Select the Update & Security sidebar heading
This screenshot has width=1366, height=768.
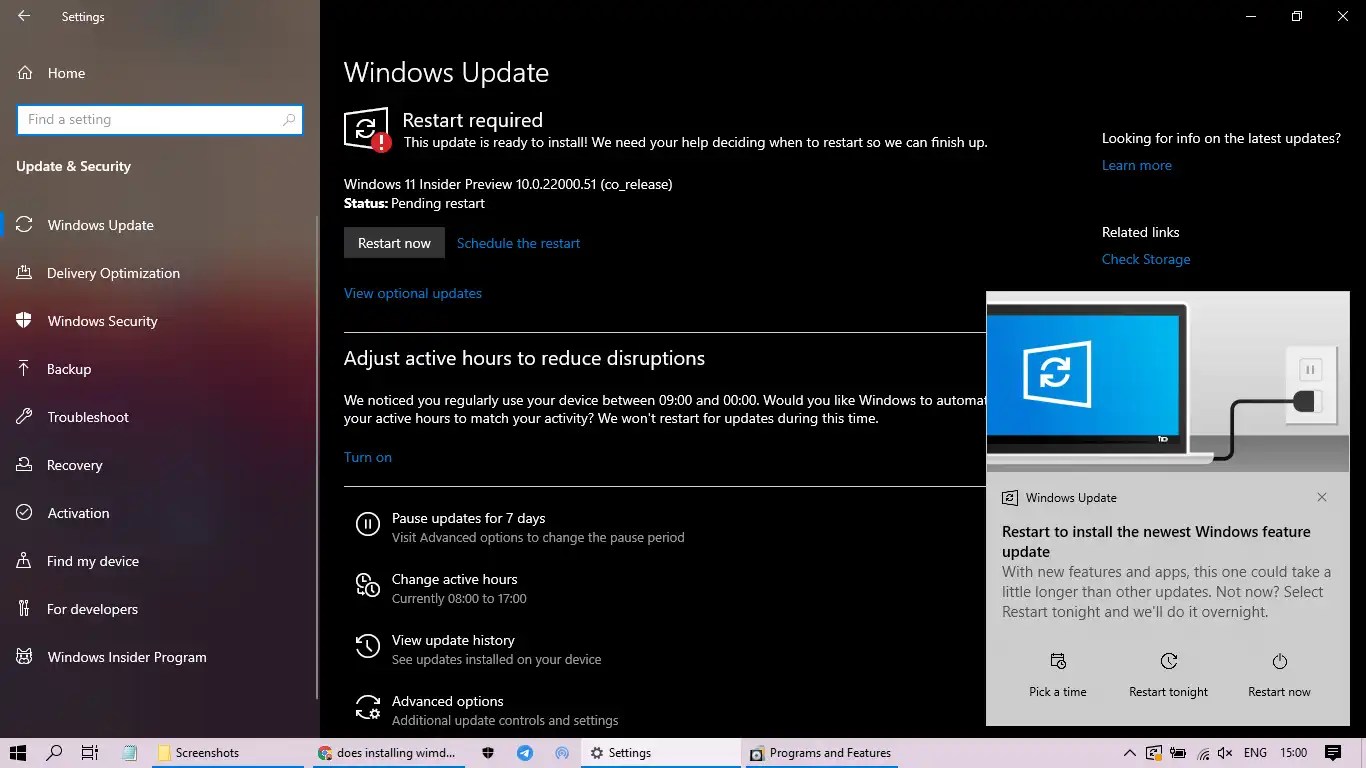(73, 166)
